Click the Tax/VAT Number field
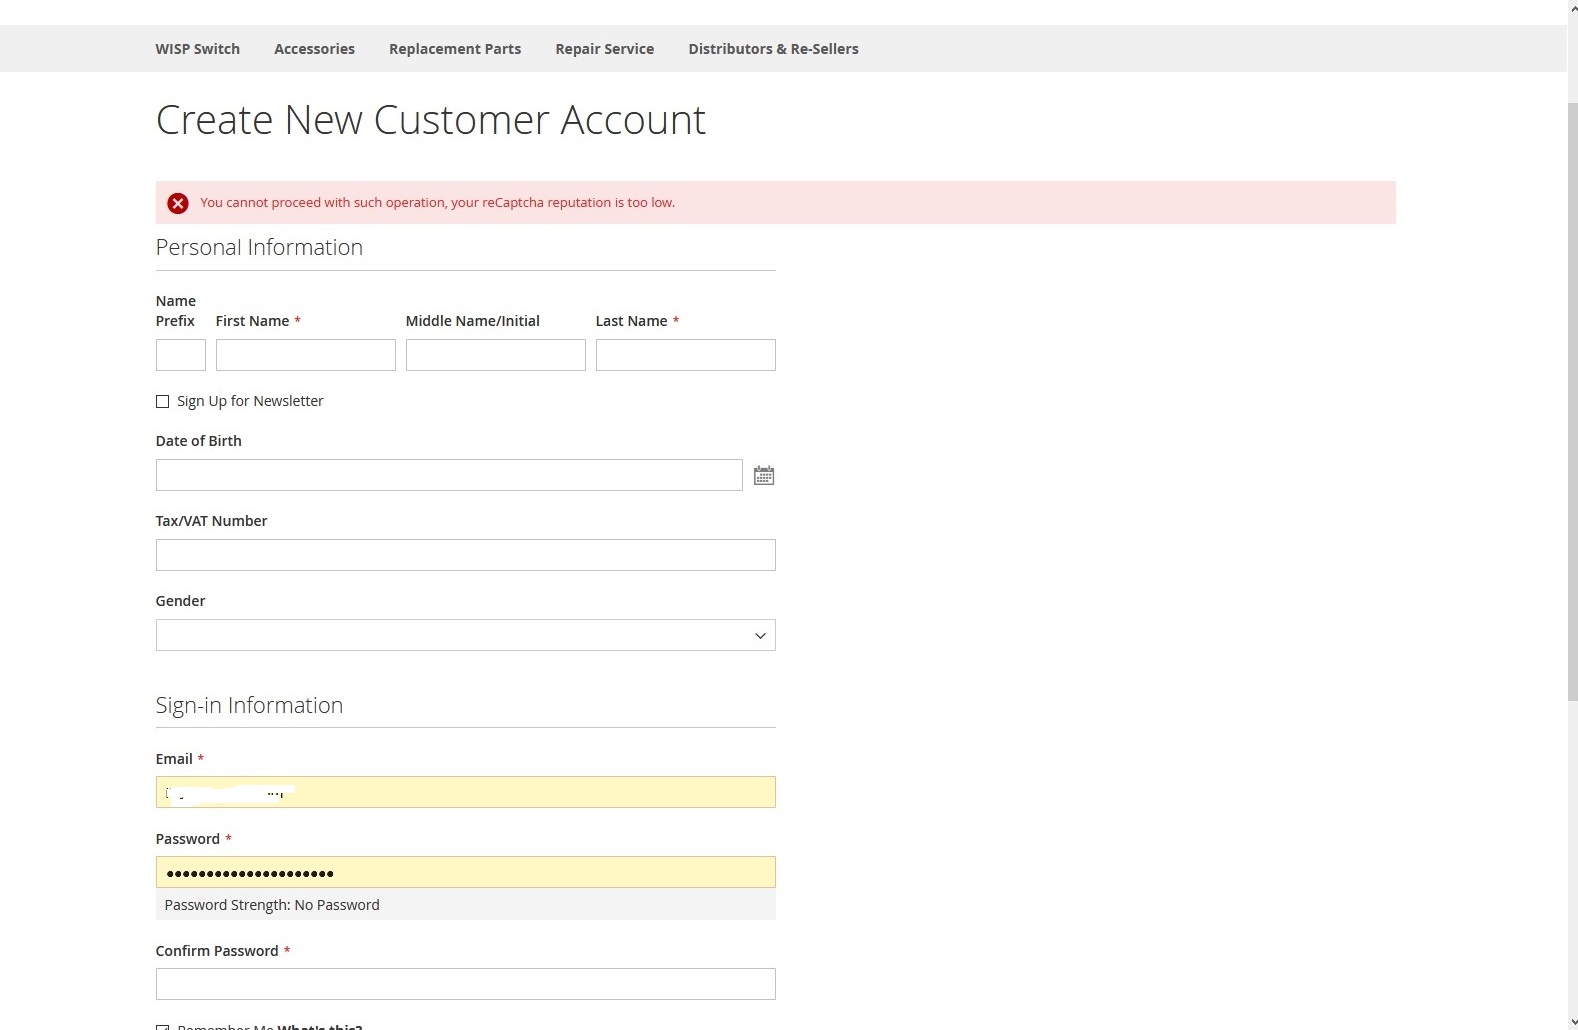Screen dimensions: 1578x1030 pos(465,555)
